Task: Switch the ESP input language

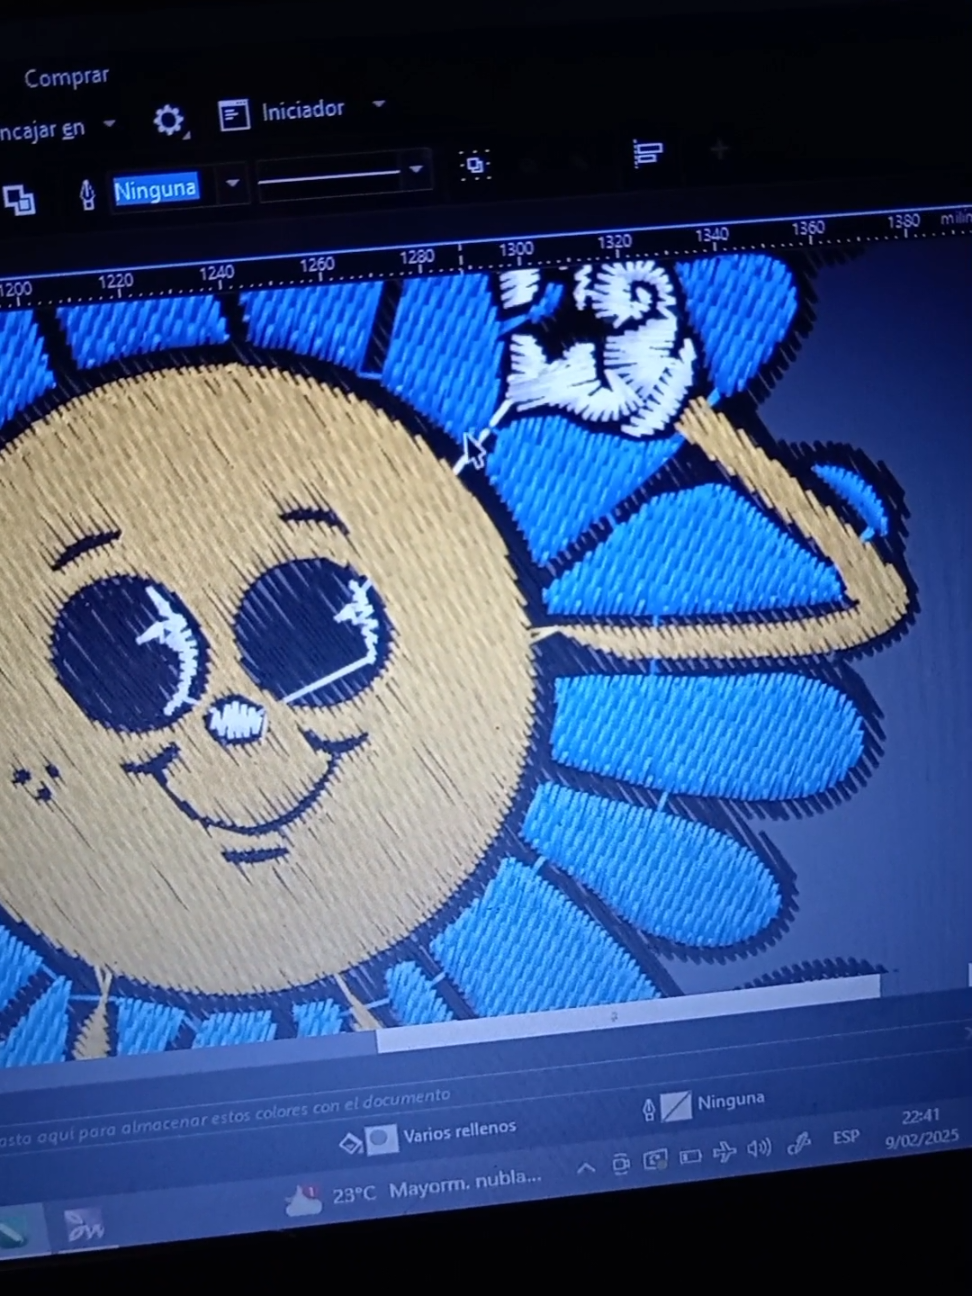Action: coord(846,1137)
